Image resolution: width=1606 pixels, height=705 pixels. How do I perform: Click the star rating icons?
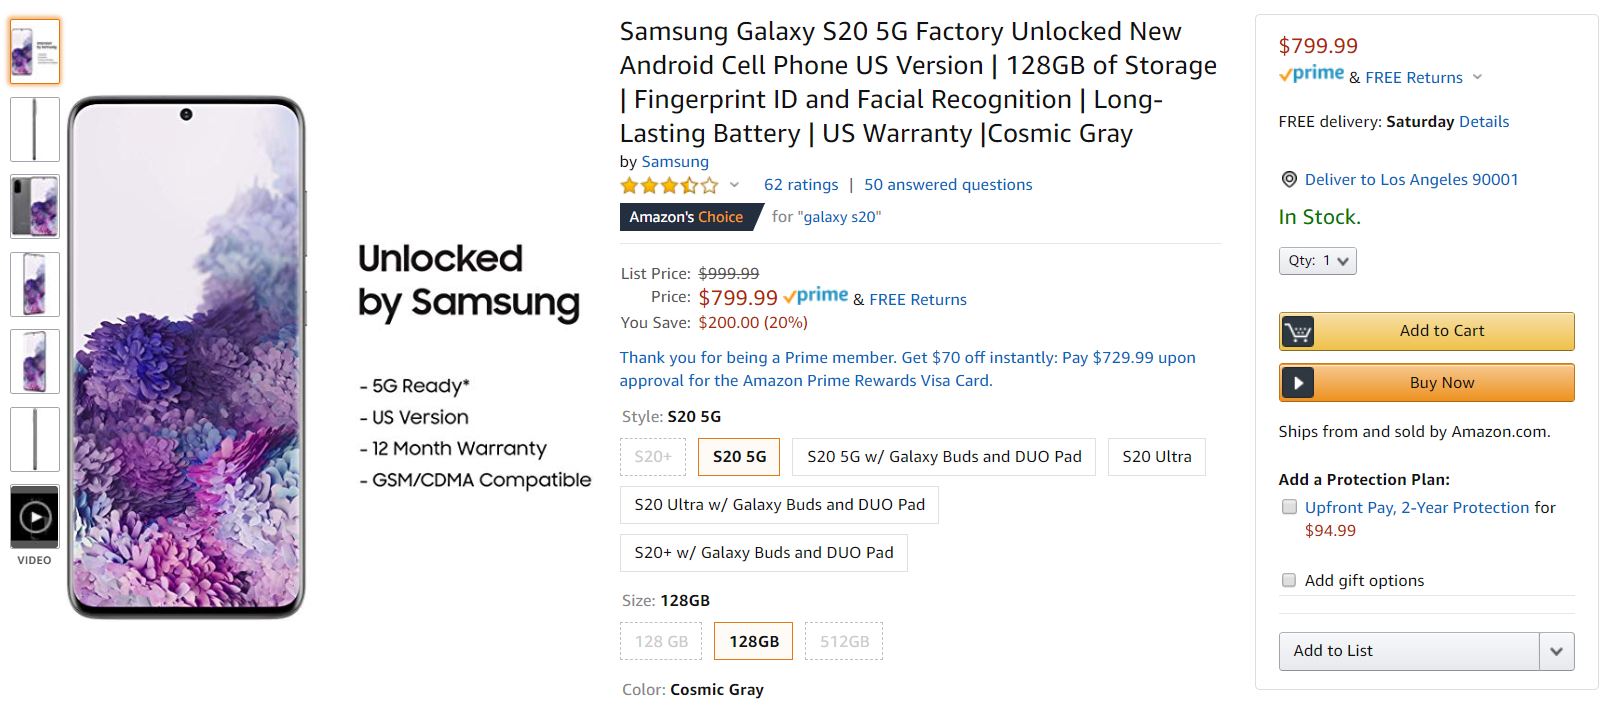point(668,185)
